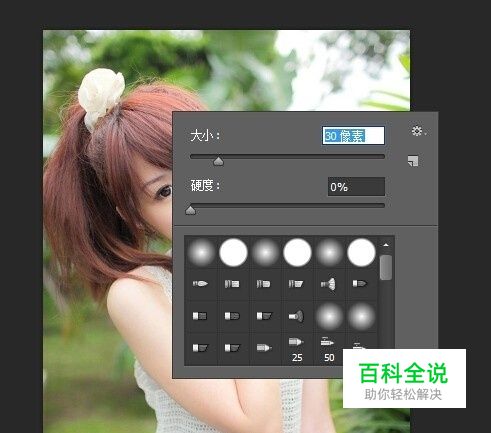
Task: Select the flat blunt brush starting third row
Action: (200, 316)
